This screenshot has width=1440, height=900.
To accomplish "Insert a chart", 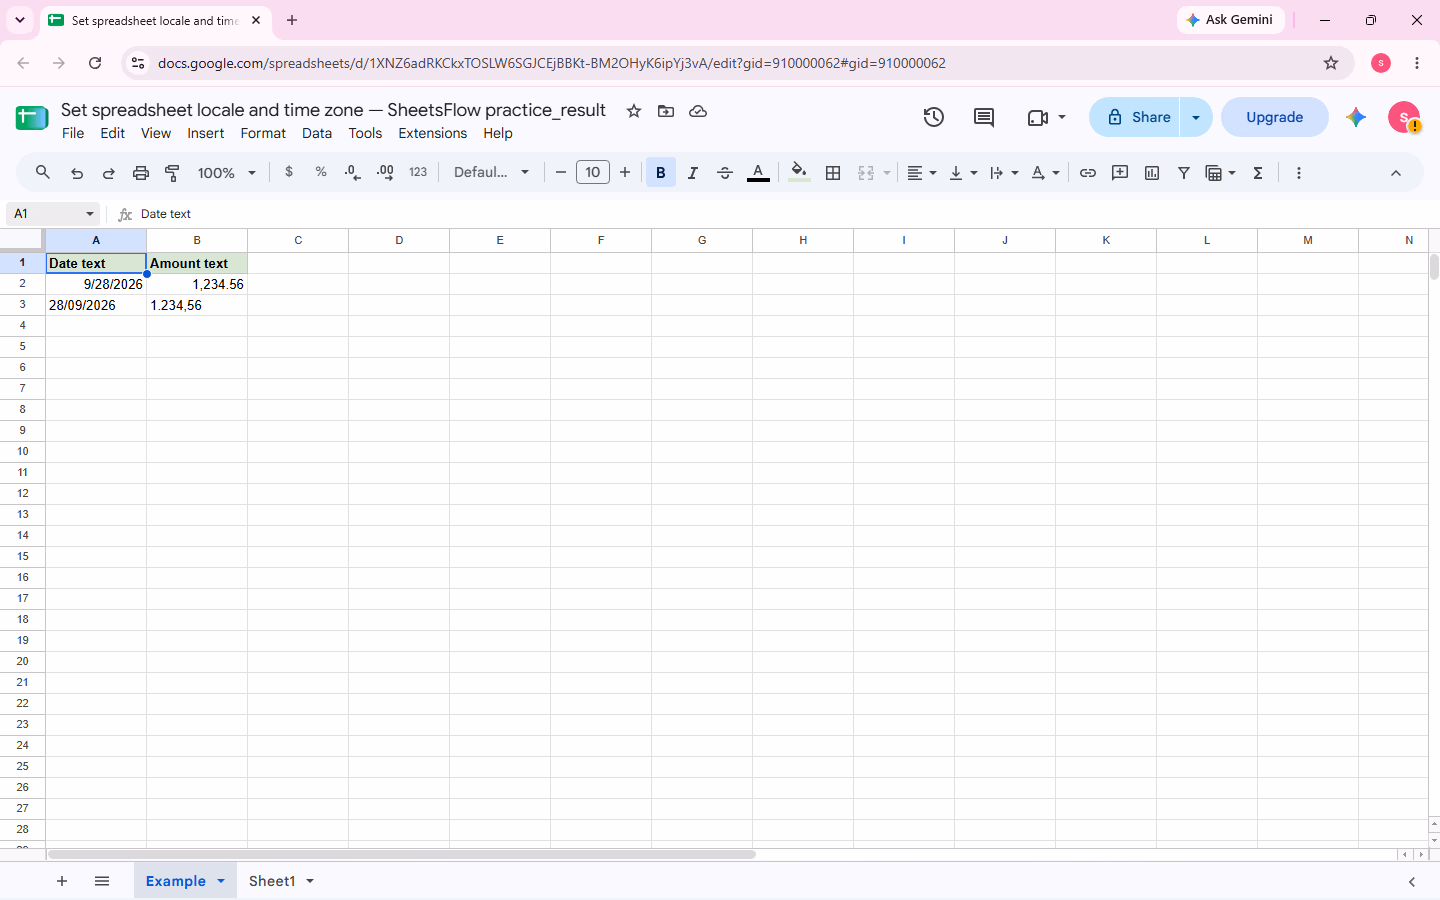I will pos(1152,173).
